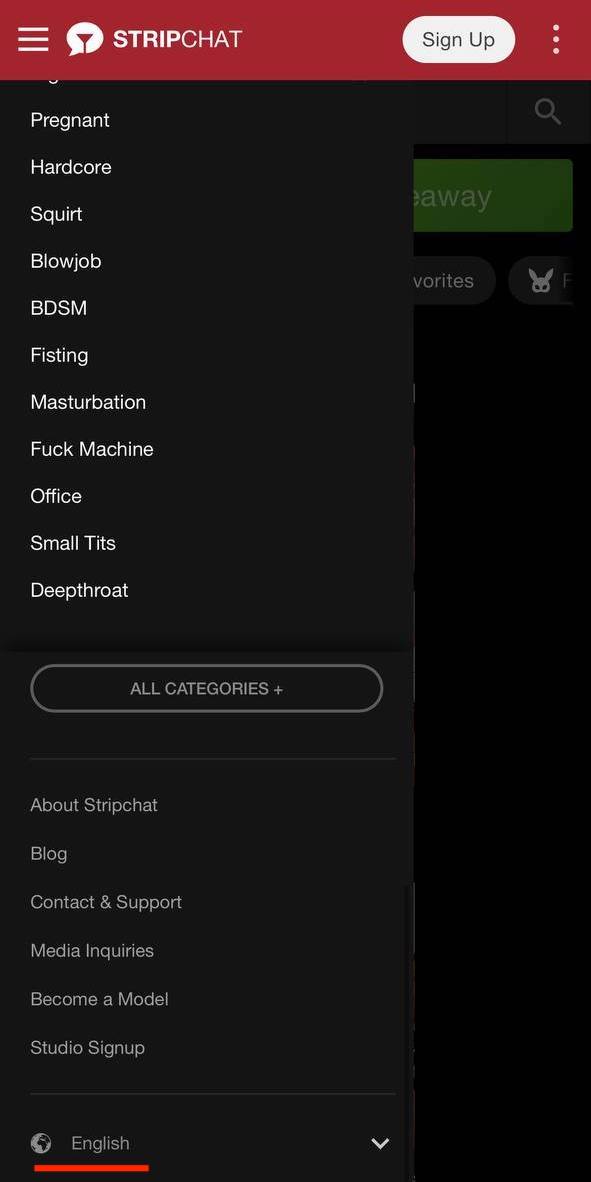
Task: Open the About Stripchat link
Action: tap(94, 805)
